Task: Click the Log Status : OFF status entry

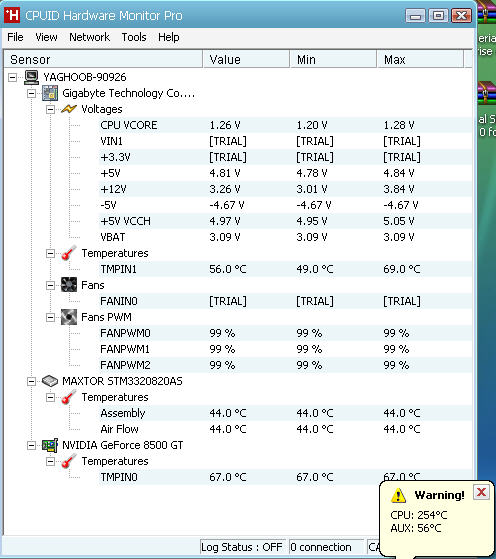Action: coord(242,547)
